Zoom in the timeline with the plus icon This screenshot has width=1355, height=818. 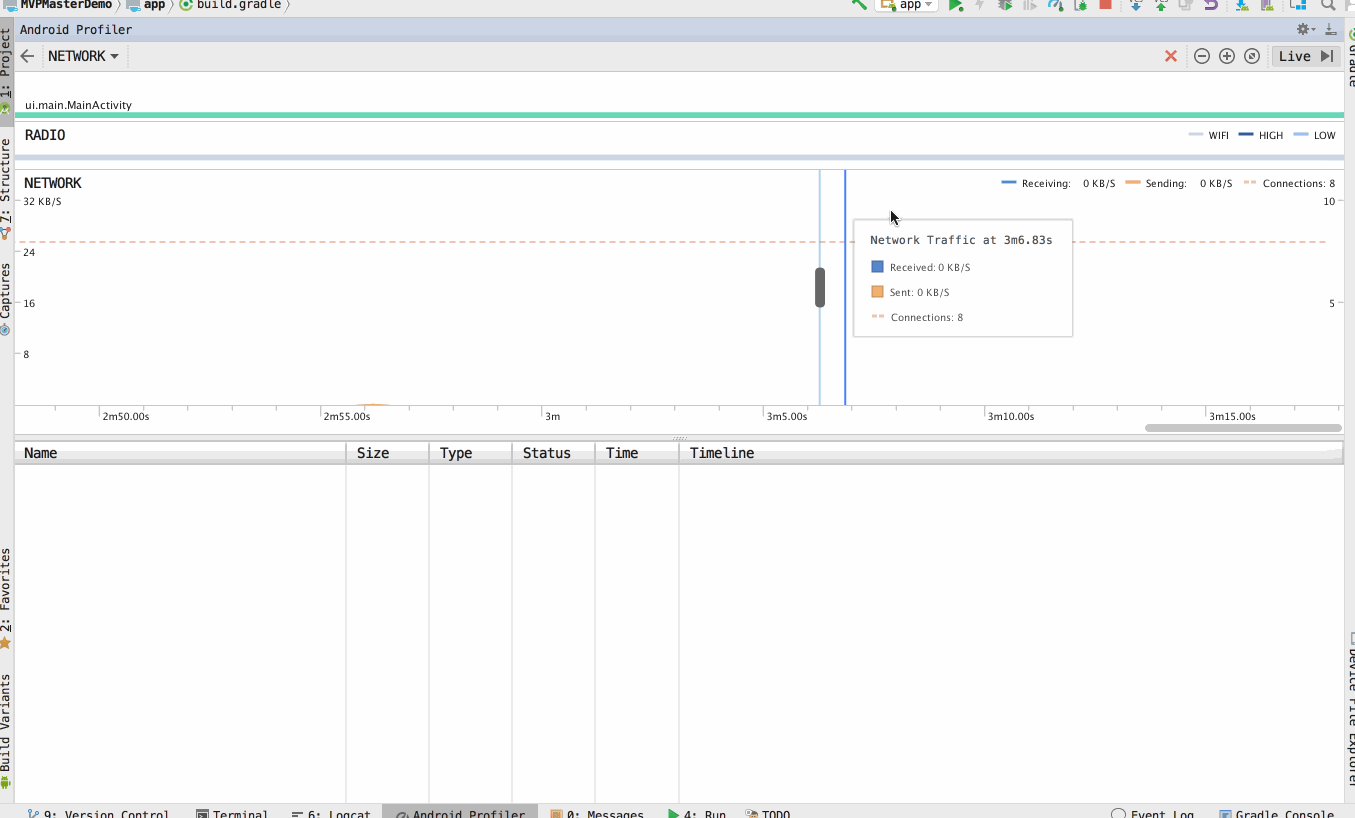click(x=1227, y=56)
